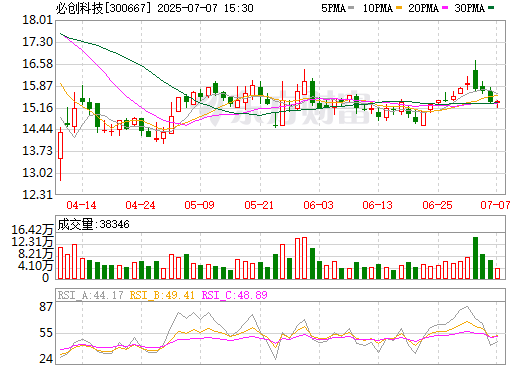Click the 04-24 date axis label
The height and width of the screenshot is (365, 520).
pos(140,205)
